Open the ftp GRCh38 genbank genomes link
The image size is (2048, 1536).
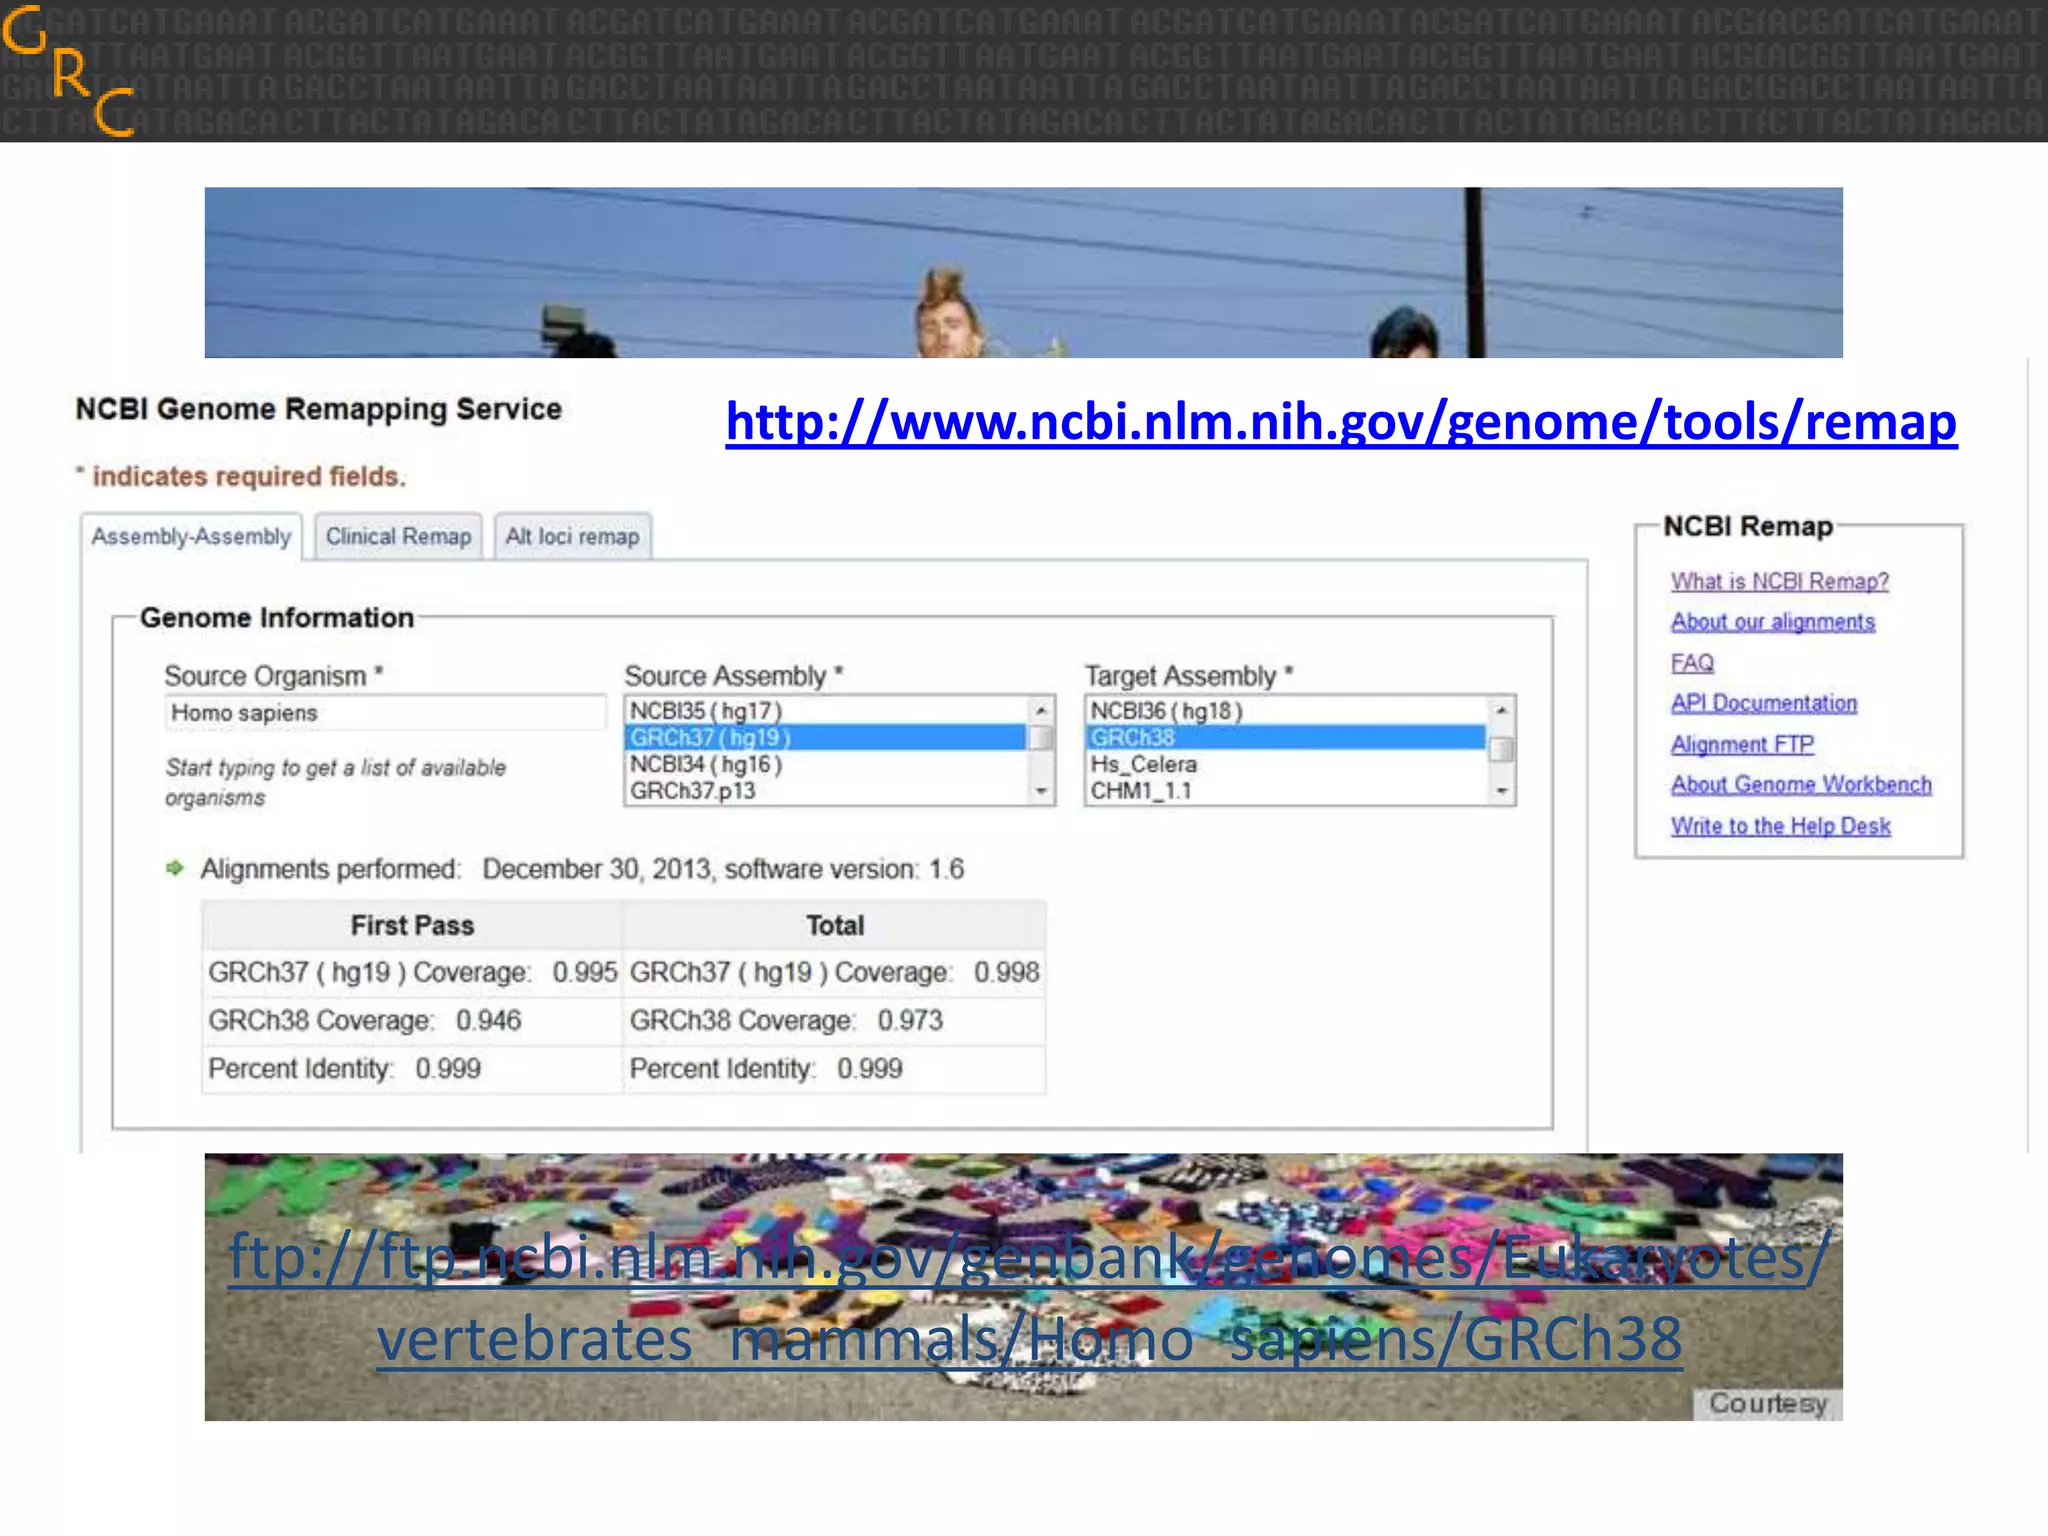tap(1030, 1297)
